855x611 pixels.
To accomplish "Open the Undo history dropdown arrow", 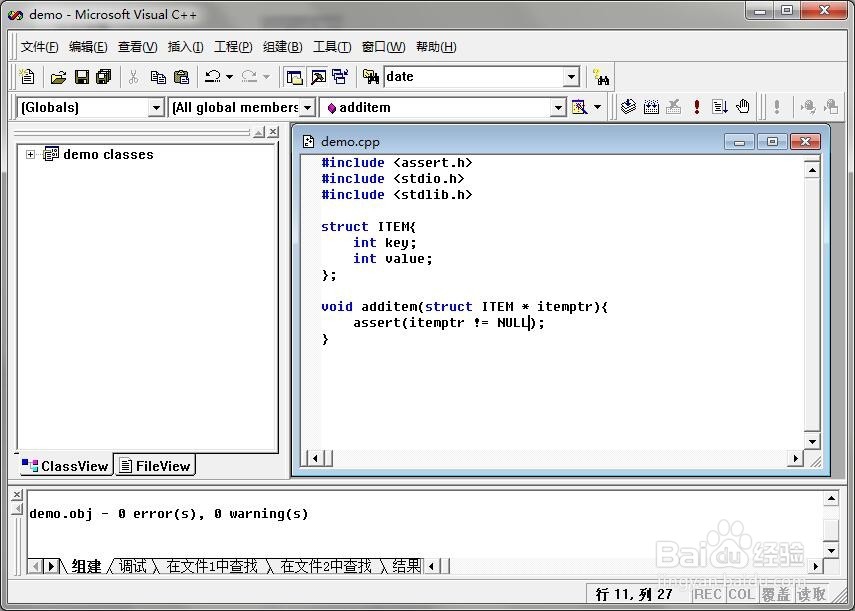I will point(230,77).
